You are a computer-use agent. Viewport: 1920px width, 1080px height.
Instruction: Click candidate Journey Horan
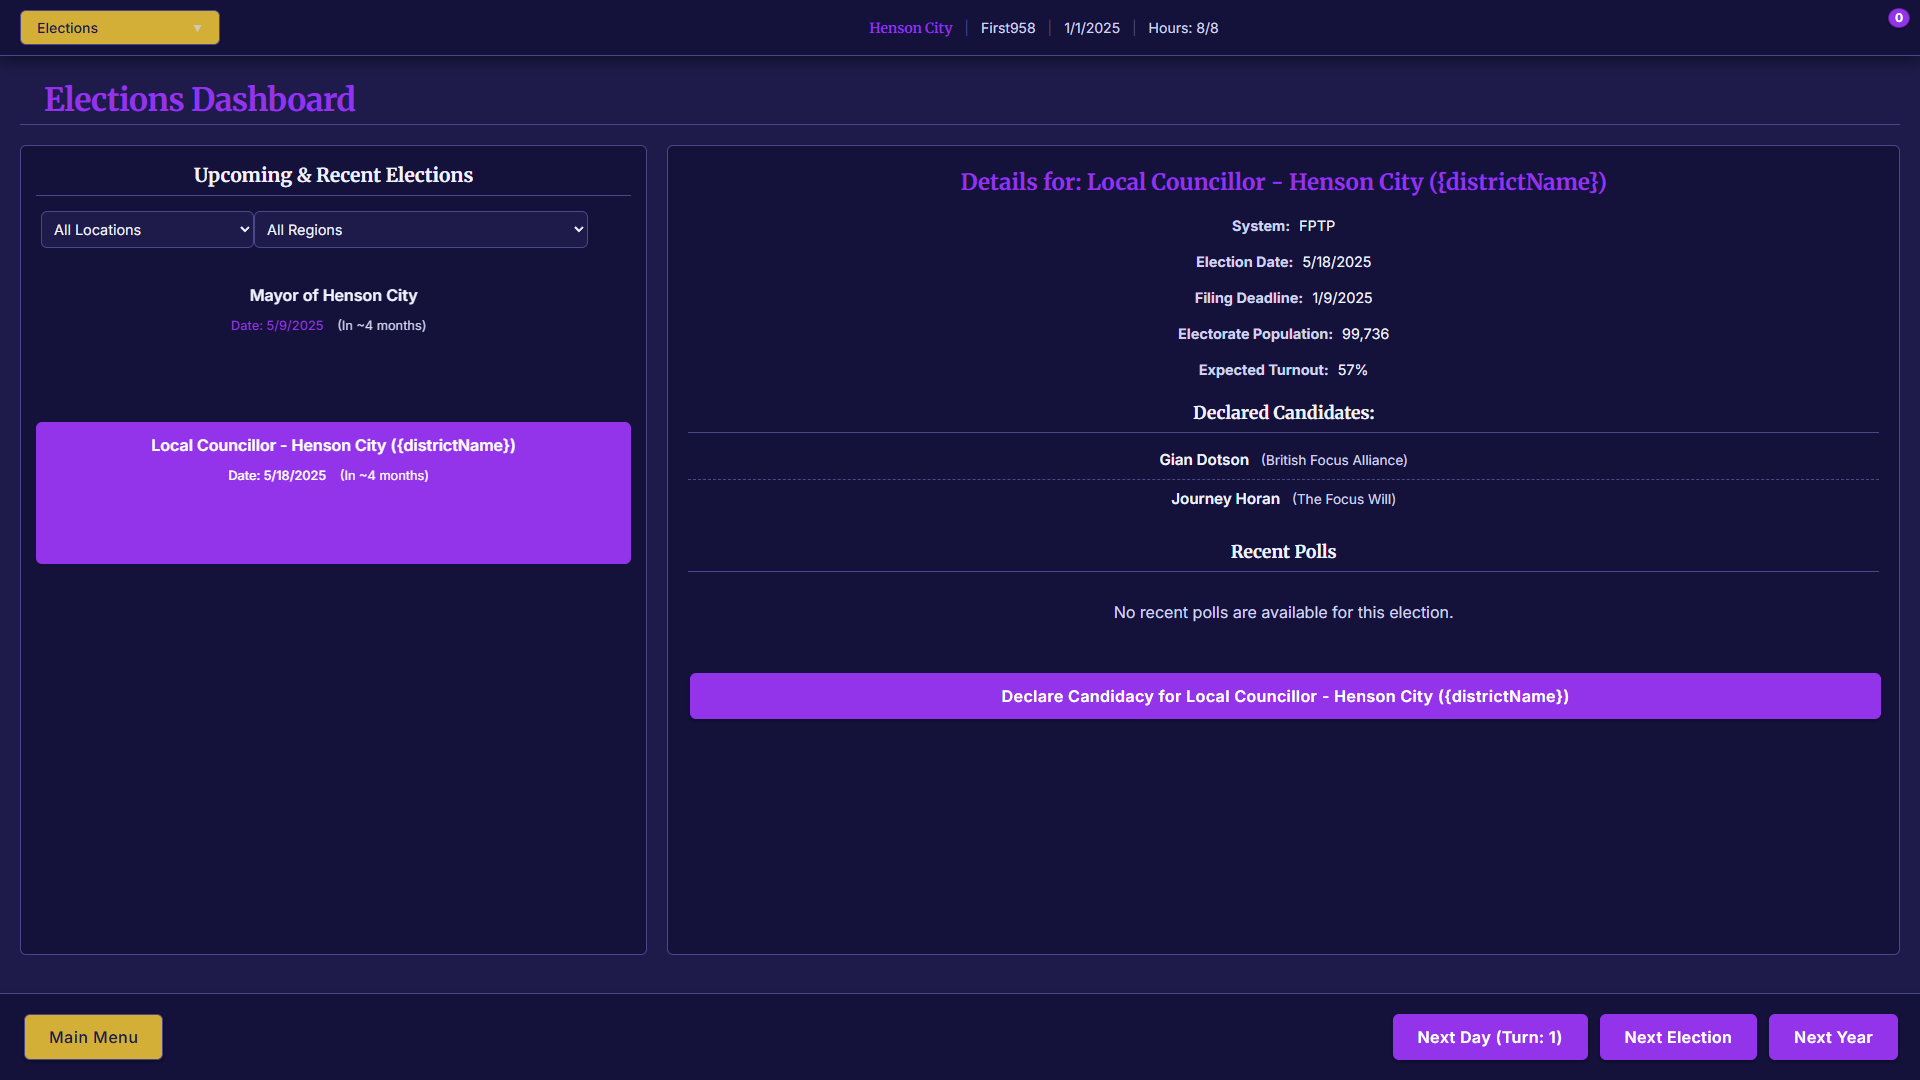point(1225,499)
